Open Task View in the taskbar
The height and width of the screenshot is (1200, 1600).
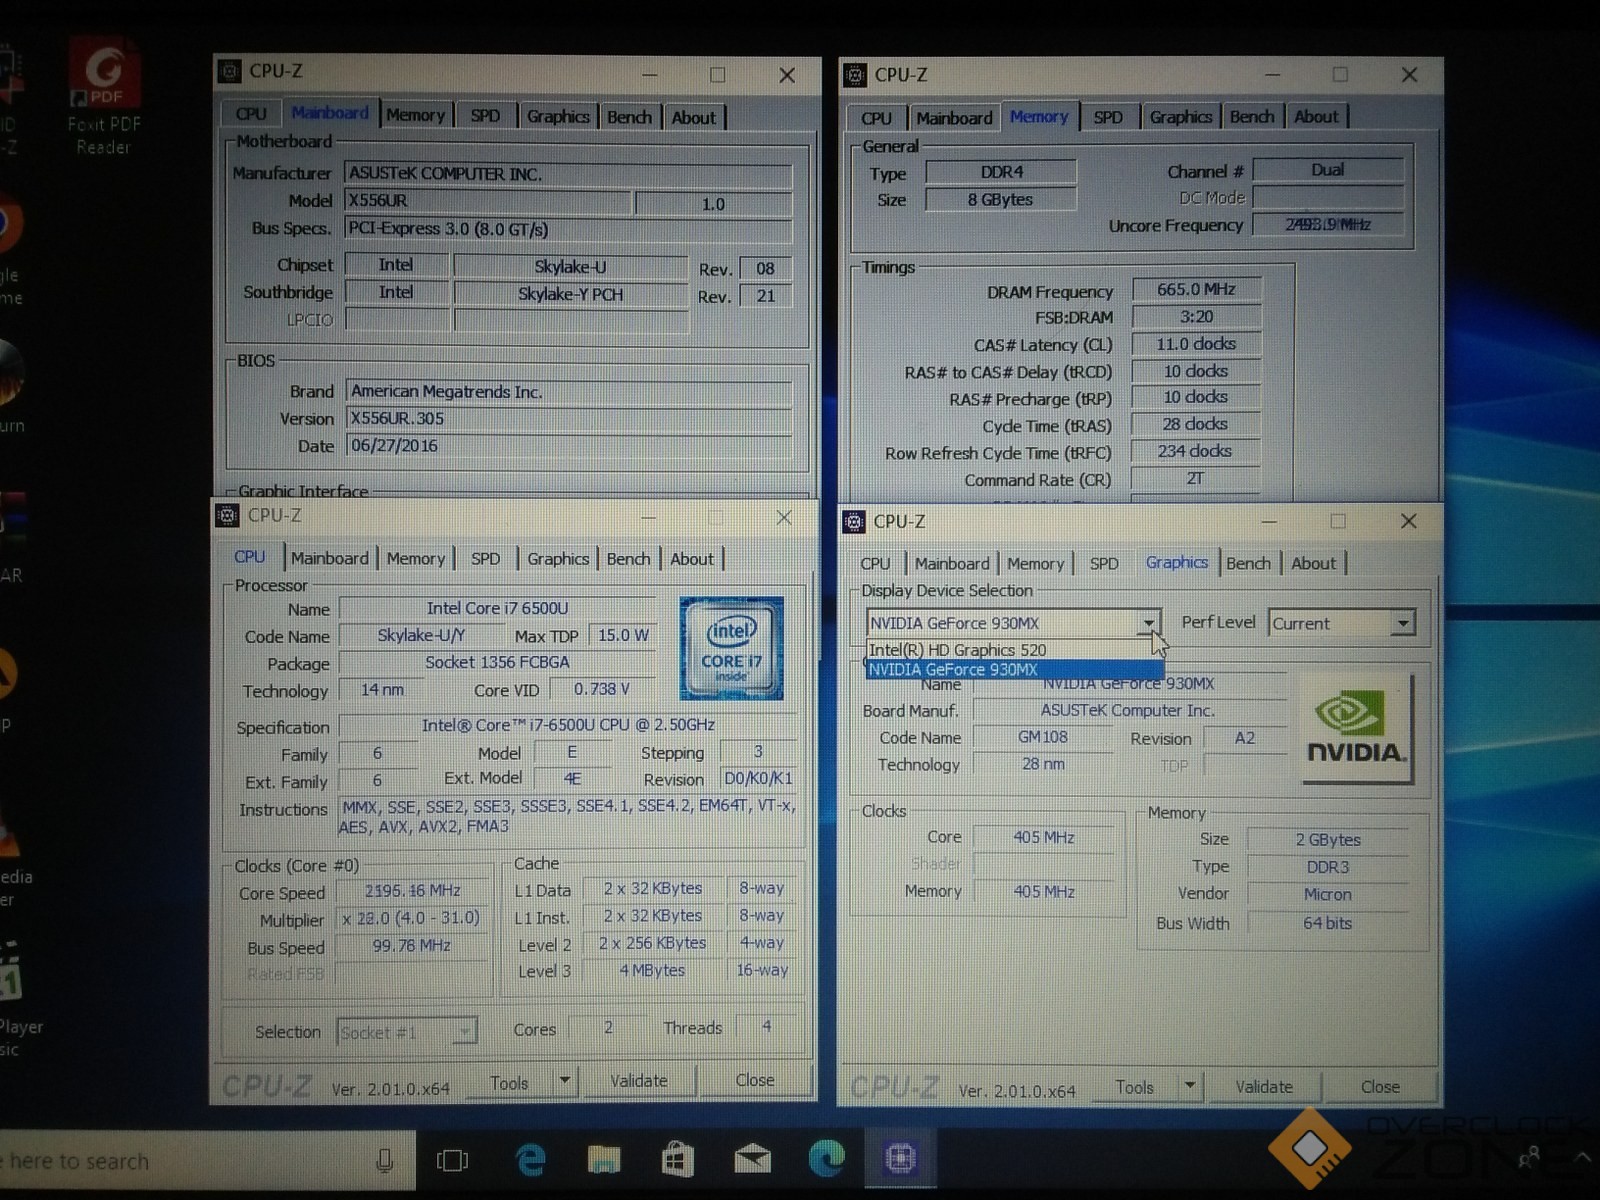452,1160
